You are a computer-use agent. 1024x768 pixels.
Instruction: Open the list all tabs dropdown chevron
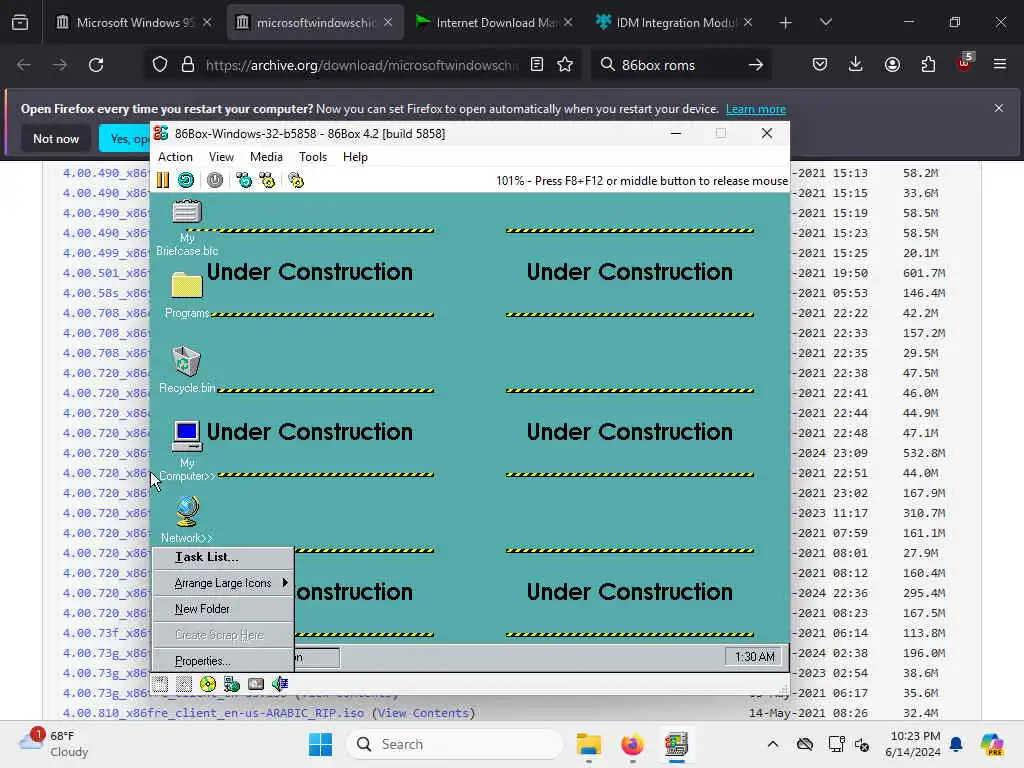[x=825, y=22]
